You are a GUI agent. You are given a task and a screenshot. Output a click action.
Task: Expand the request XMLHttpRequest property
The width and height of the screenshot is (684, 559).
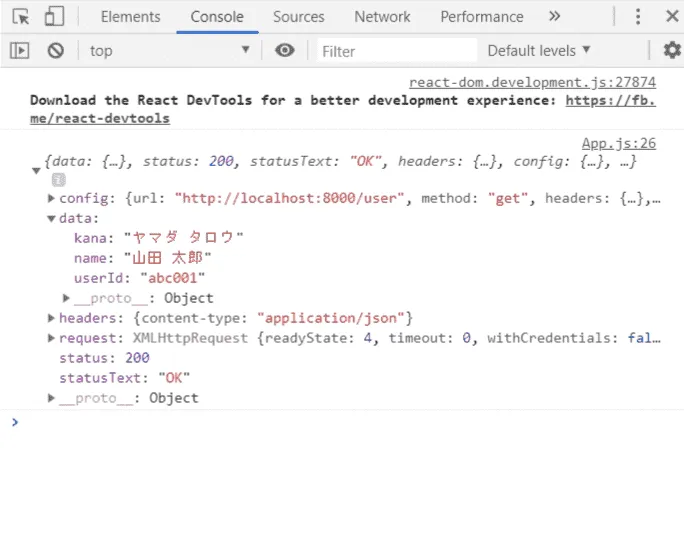pyautogui.click(x=51, y=338)
